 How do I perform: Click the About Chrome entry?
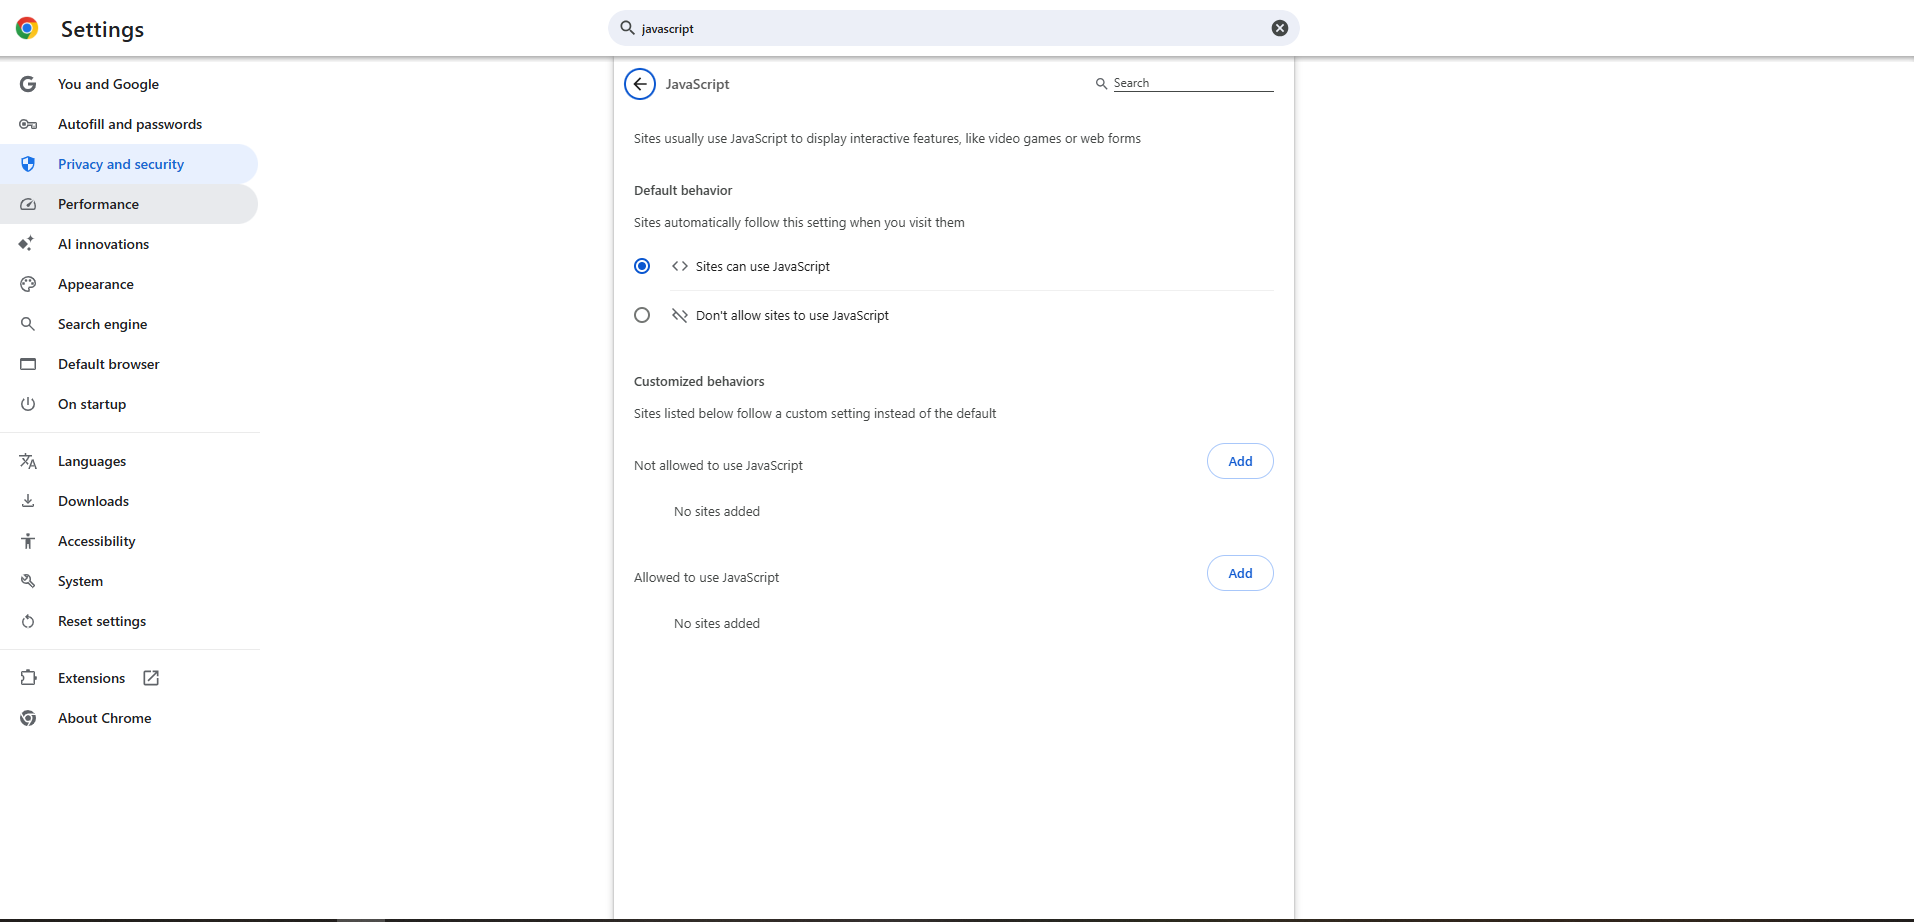point(104,717)
